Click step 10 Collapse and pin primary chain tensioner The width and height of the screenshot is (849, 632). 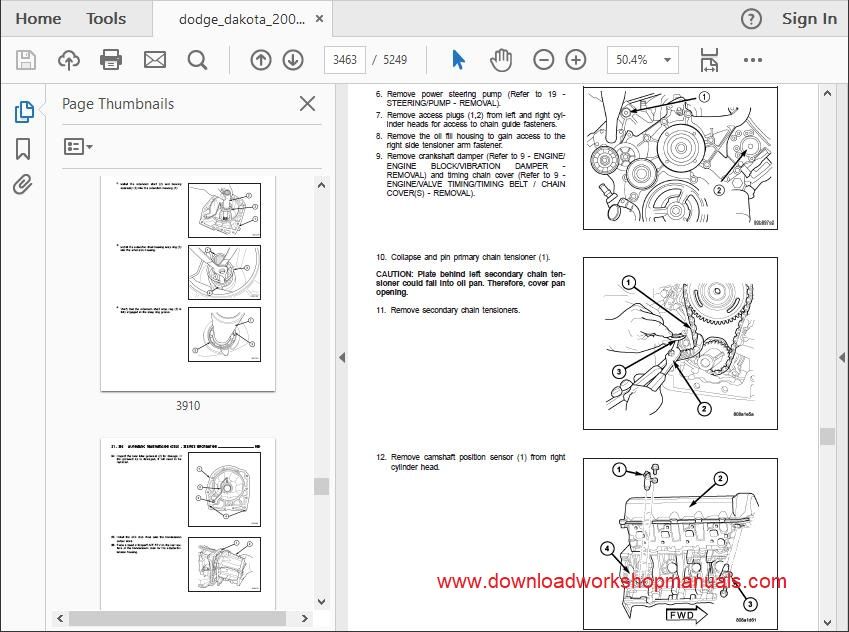point(463,257)
